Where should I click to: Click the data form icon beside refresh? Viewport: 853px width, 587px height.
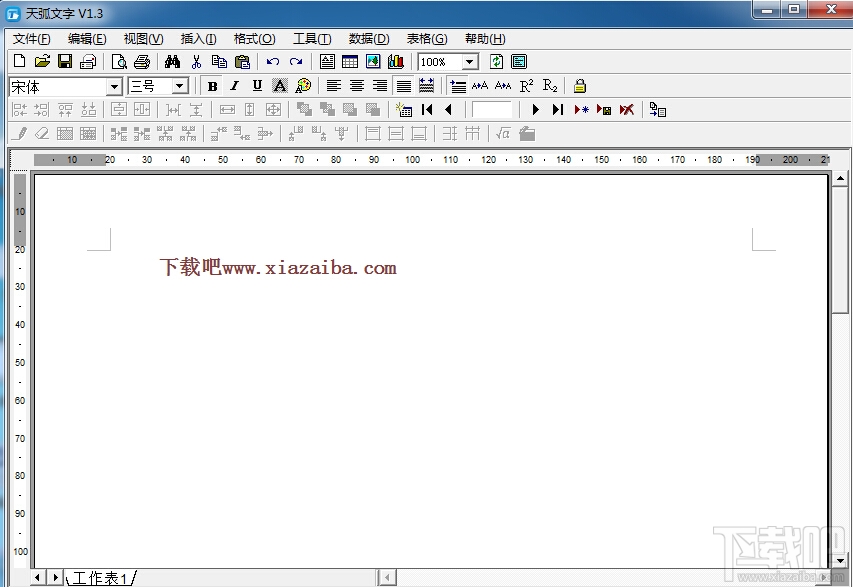pos(519,61)
